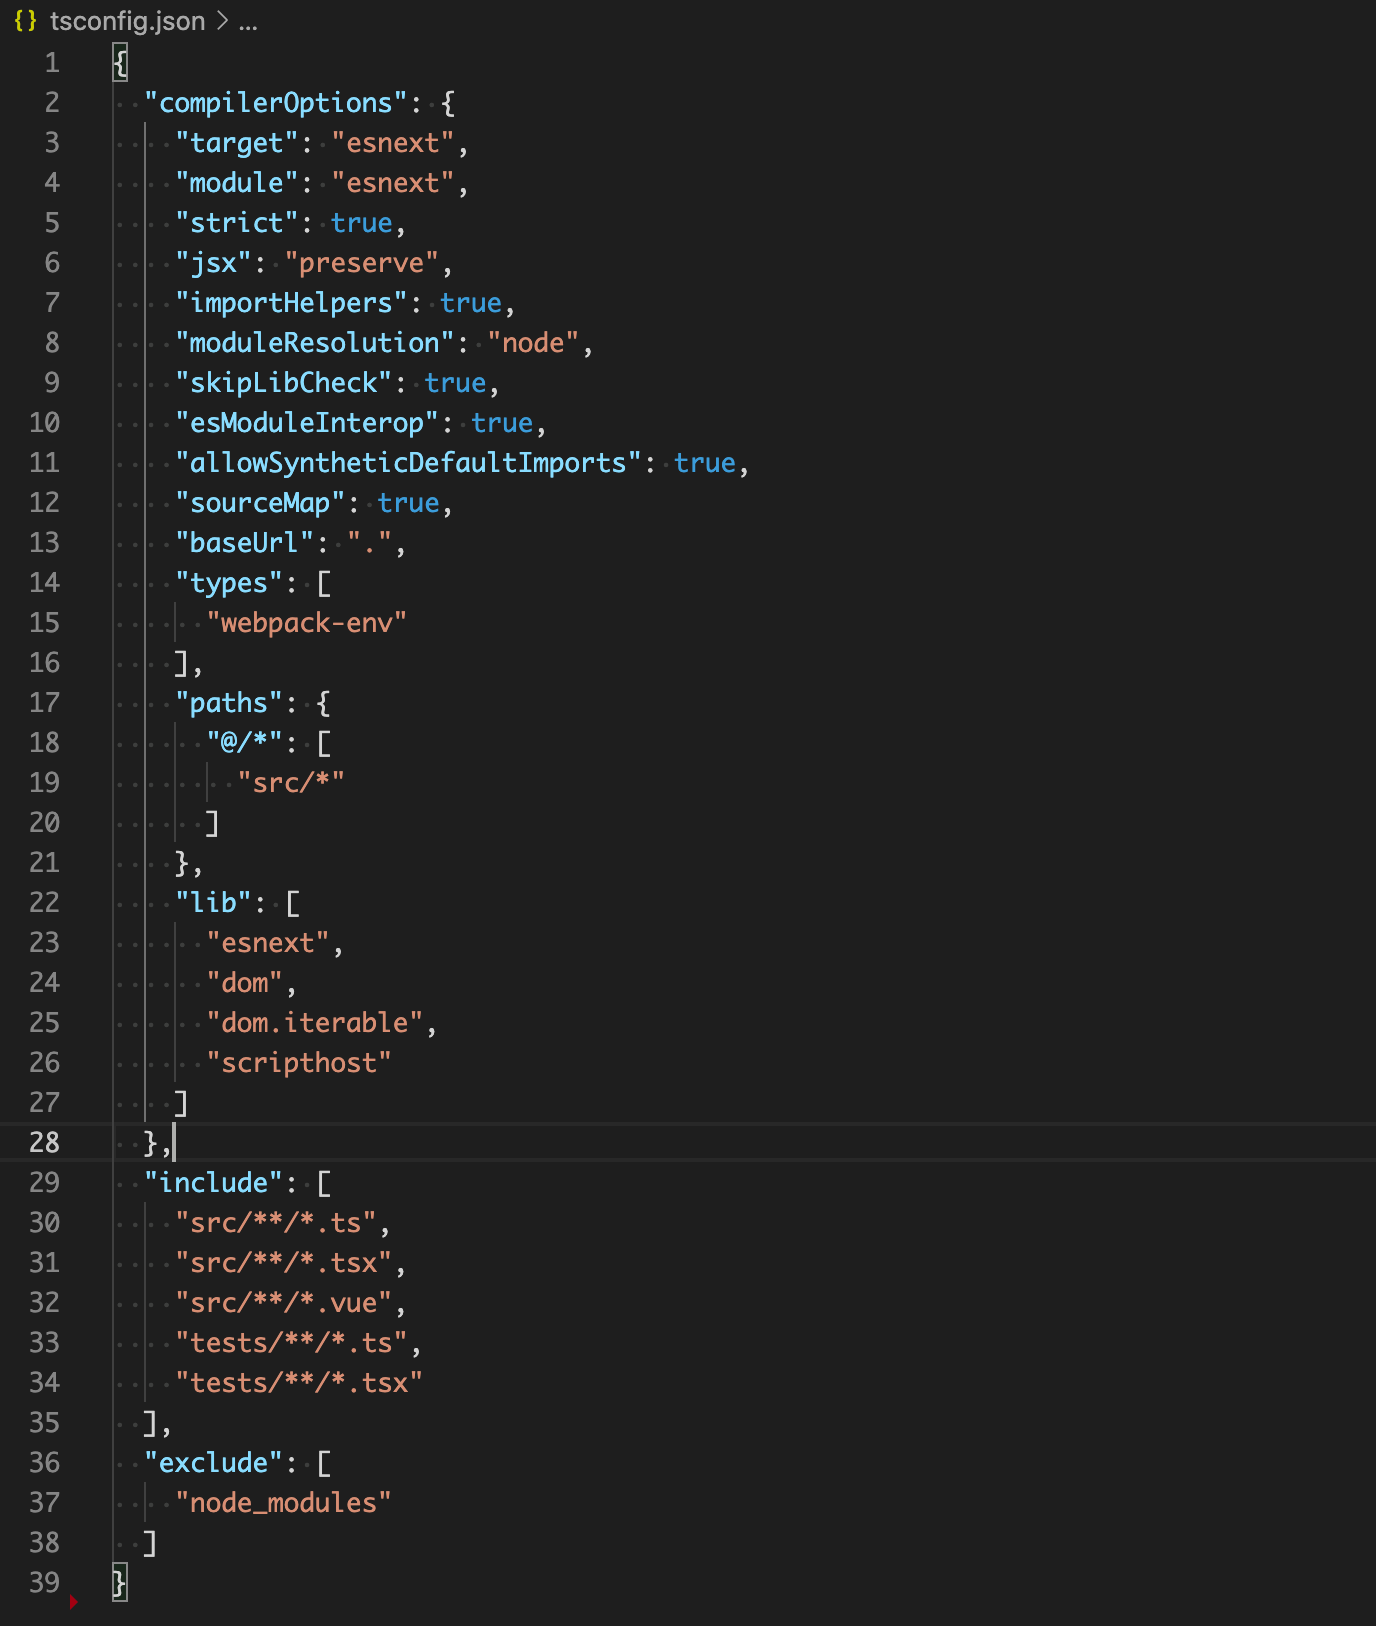Image resolution: width=1376 pixels, height=1626 pixels.
Task: Click the true value of sourceMap
Action: click(x=408, y=503)
